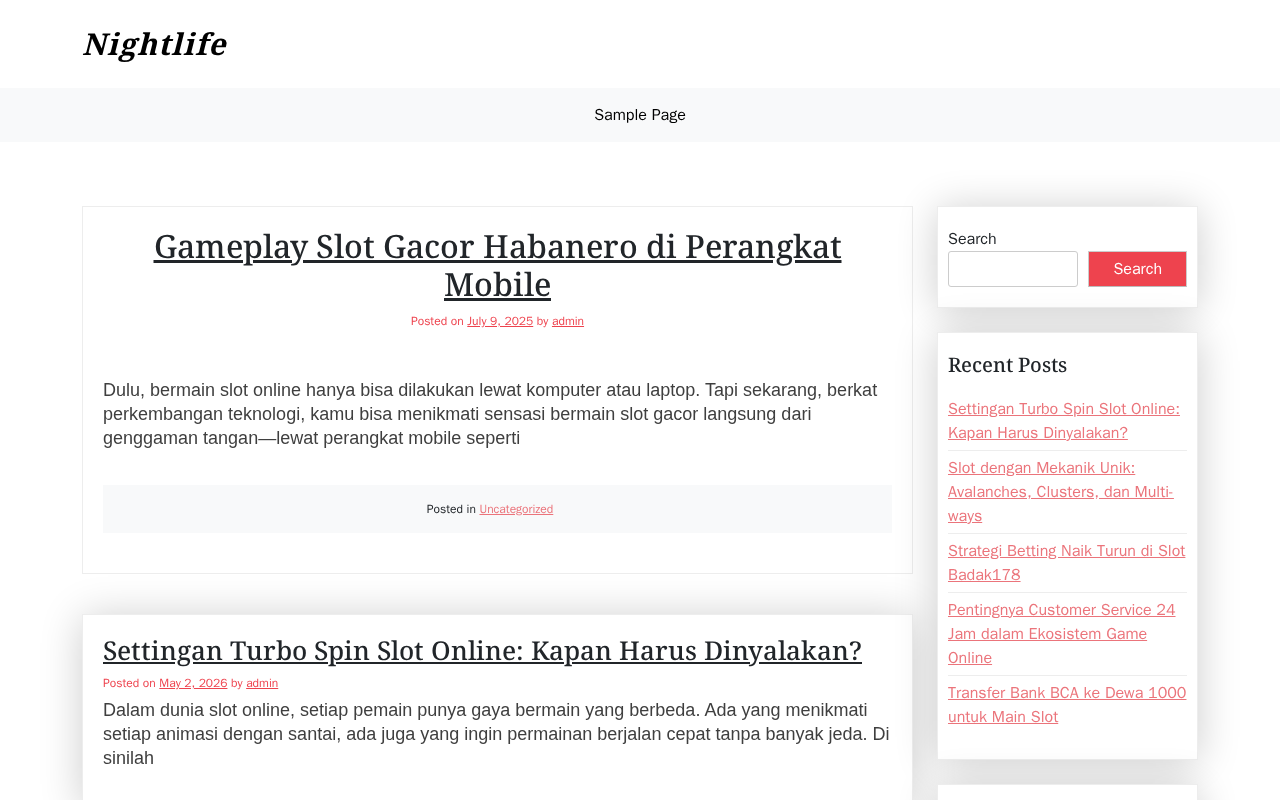Open Sample Page in the navigation menu

[640, 115]
